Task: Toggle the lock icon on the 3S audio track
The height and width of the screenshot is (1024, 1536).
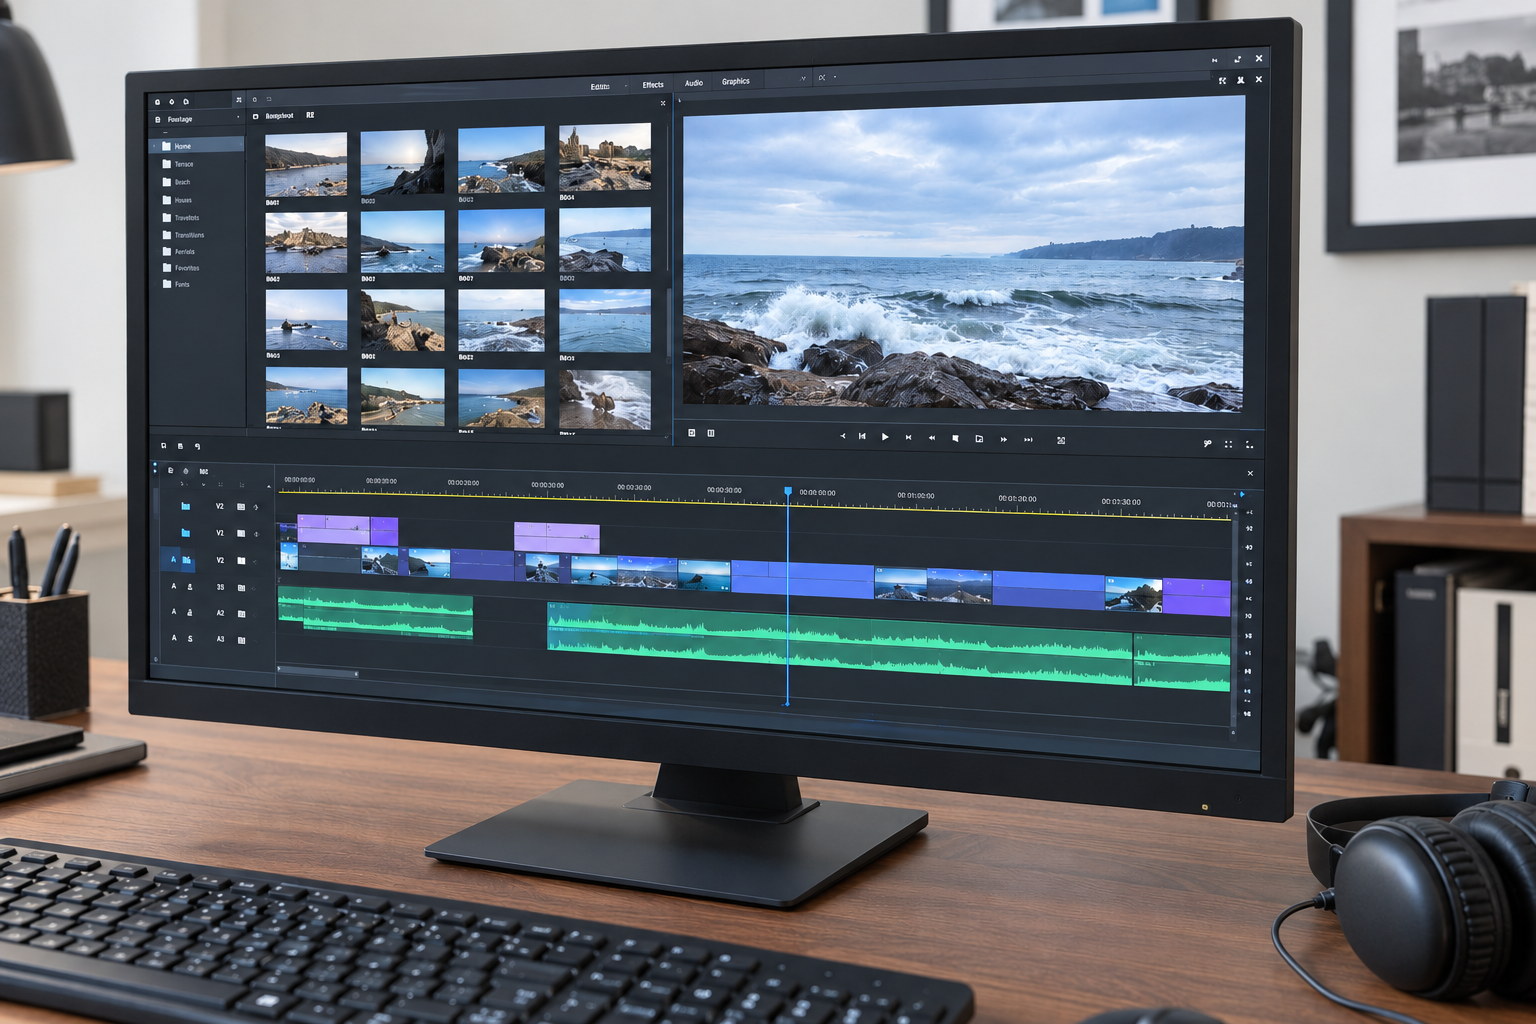Action: [190, 587]
